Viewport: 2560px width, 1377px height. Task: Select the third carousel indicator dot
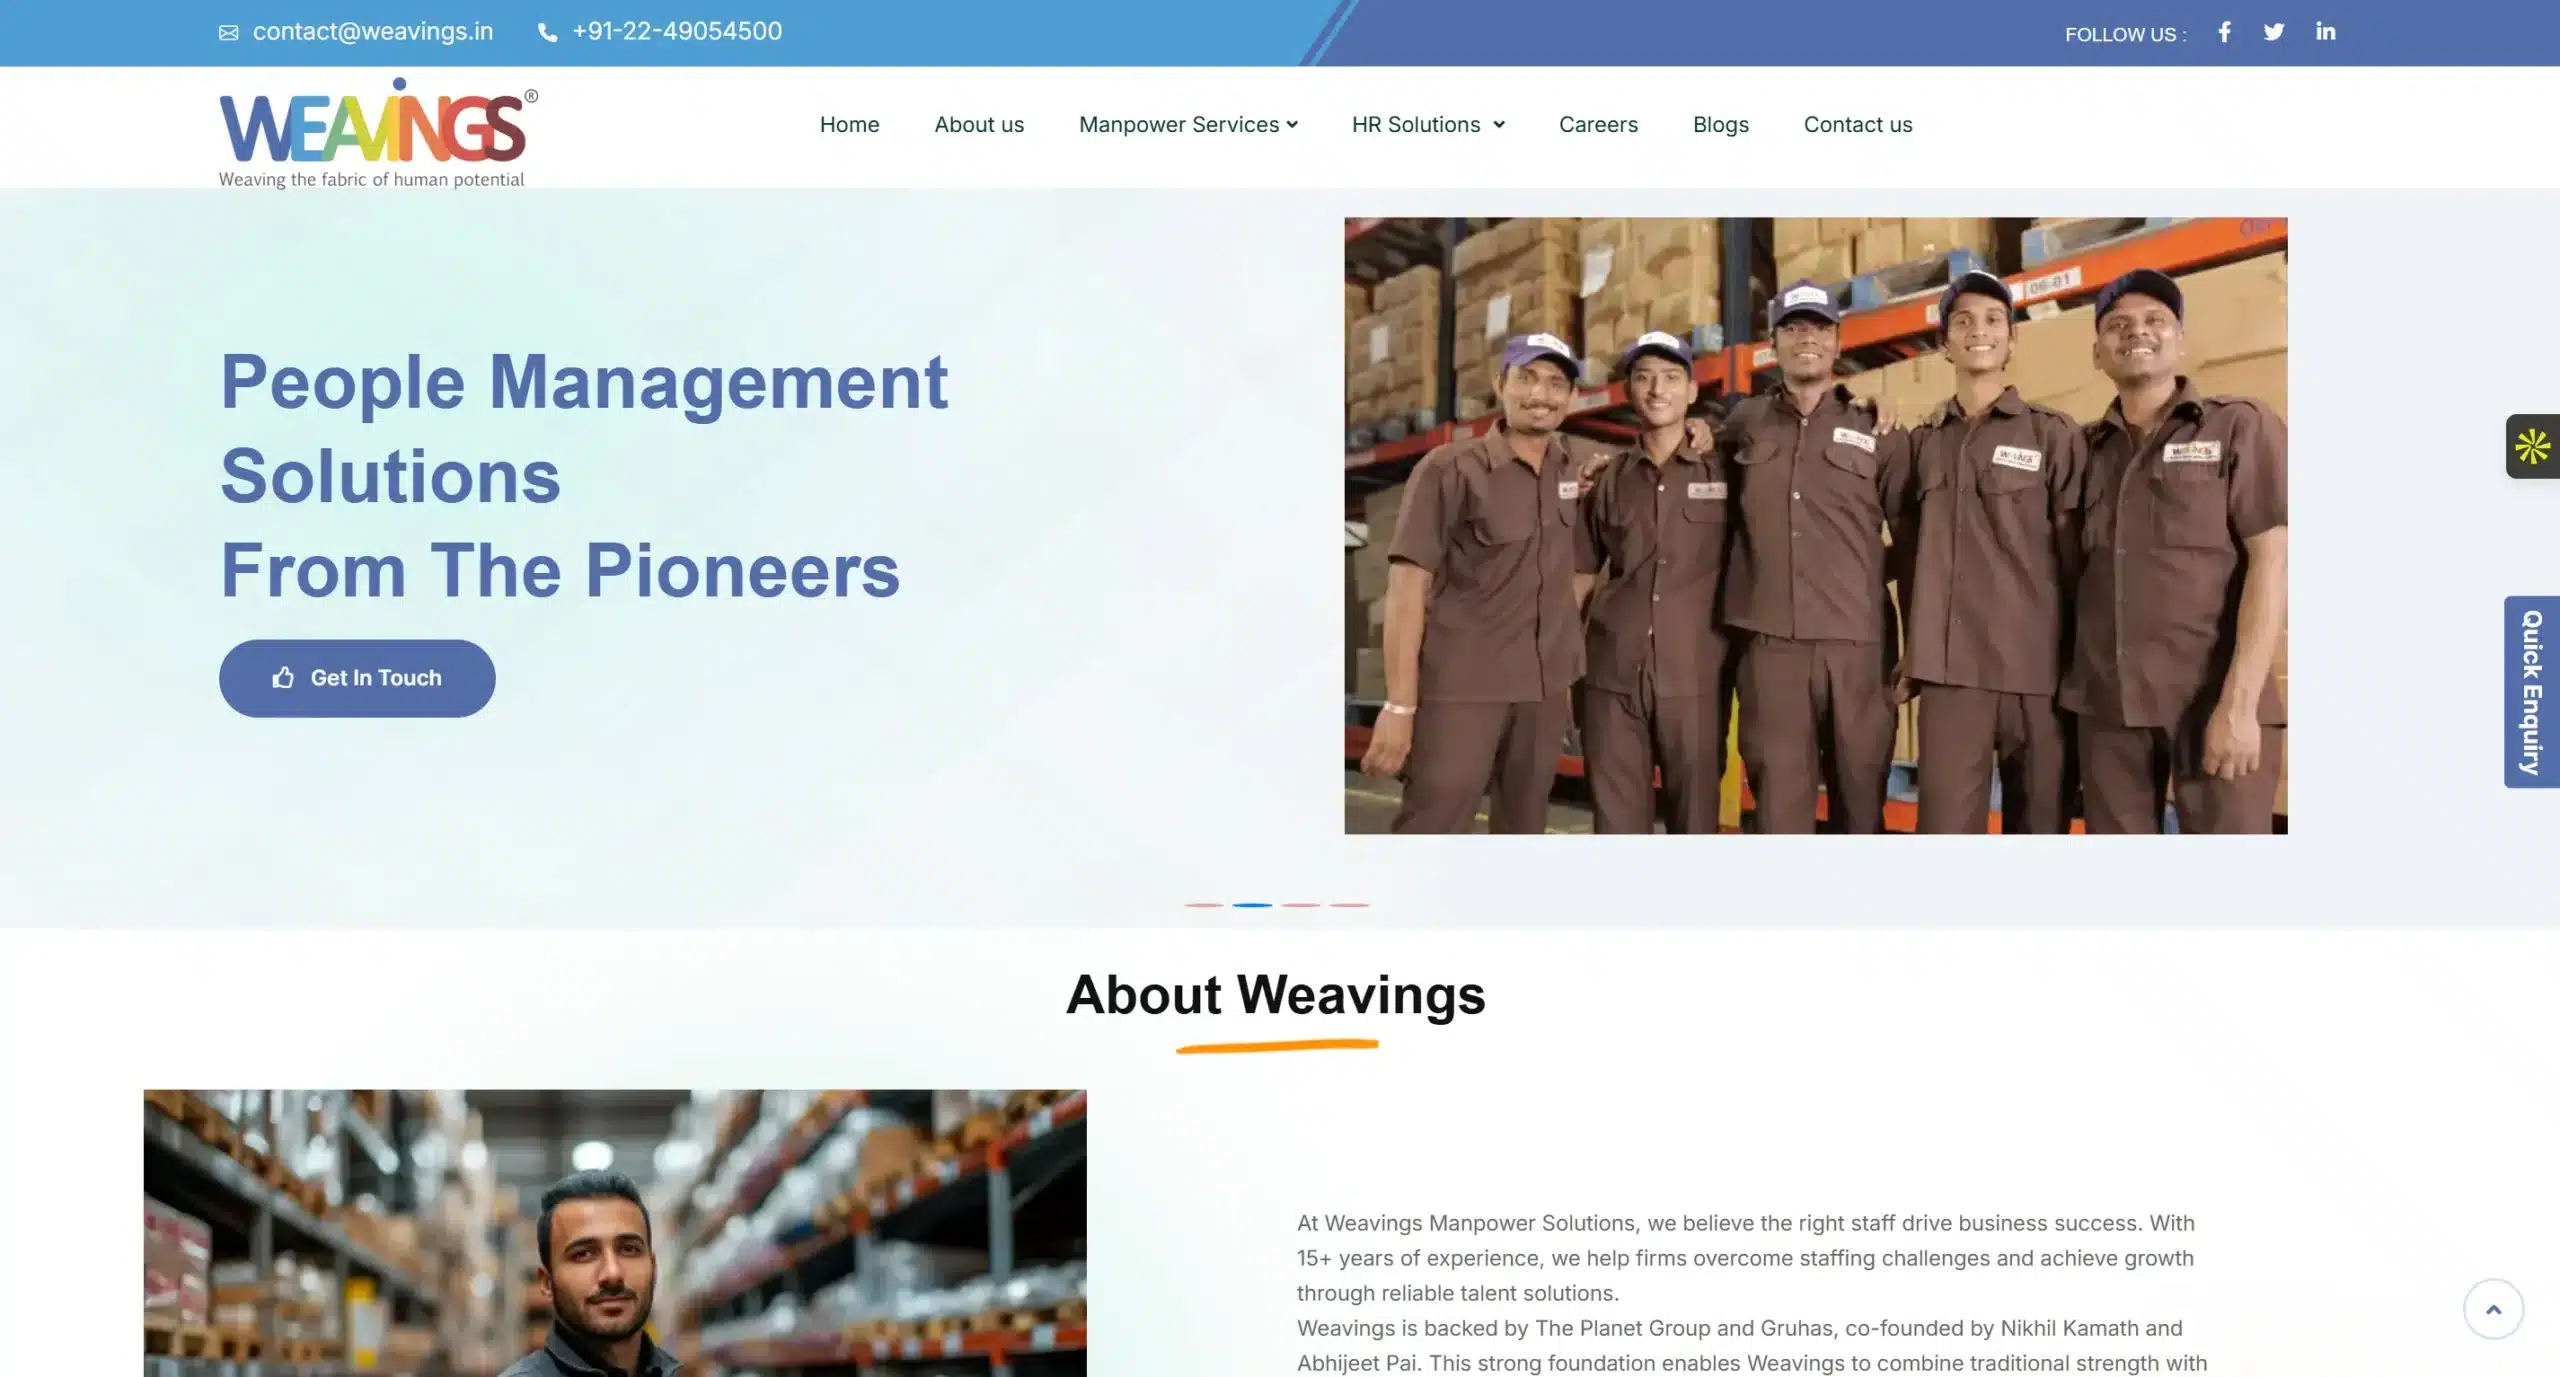[1302, 904]
